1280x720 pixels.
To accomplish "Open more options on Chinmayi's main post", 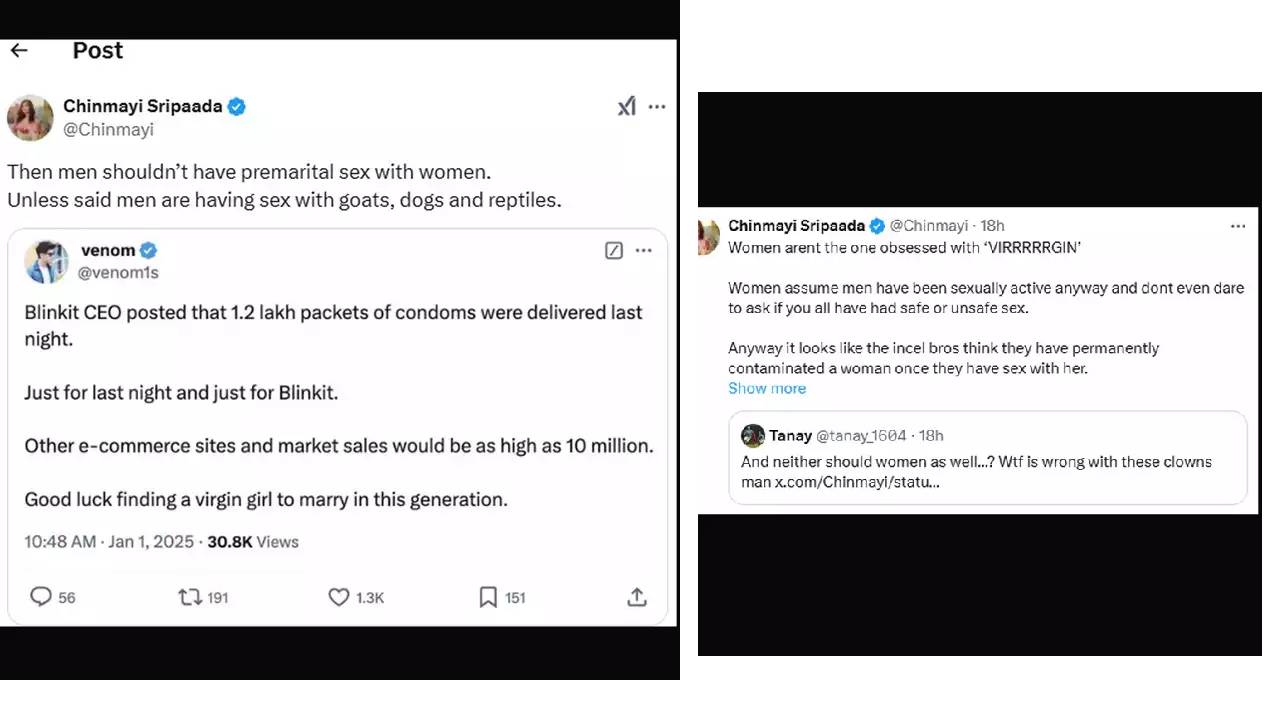I will (657, 107).
